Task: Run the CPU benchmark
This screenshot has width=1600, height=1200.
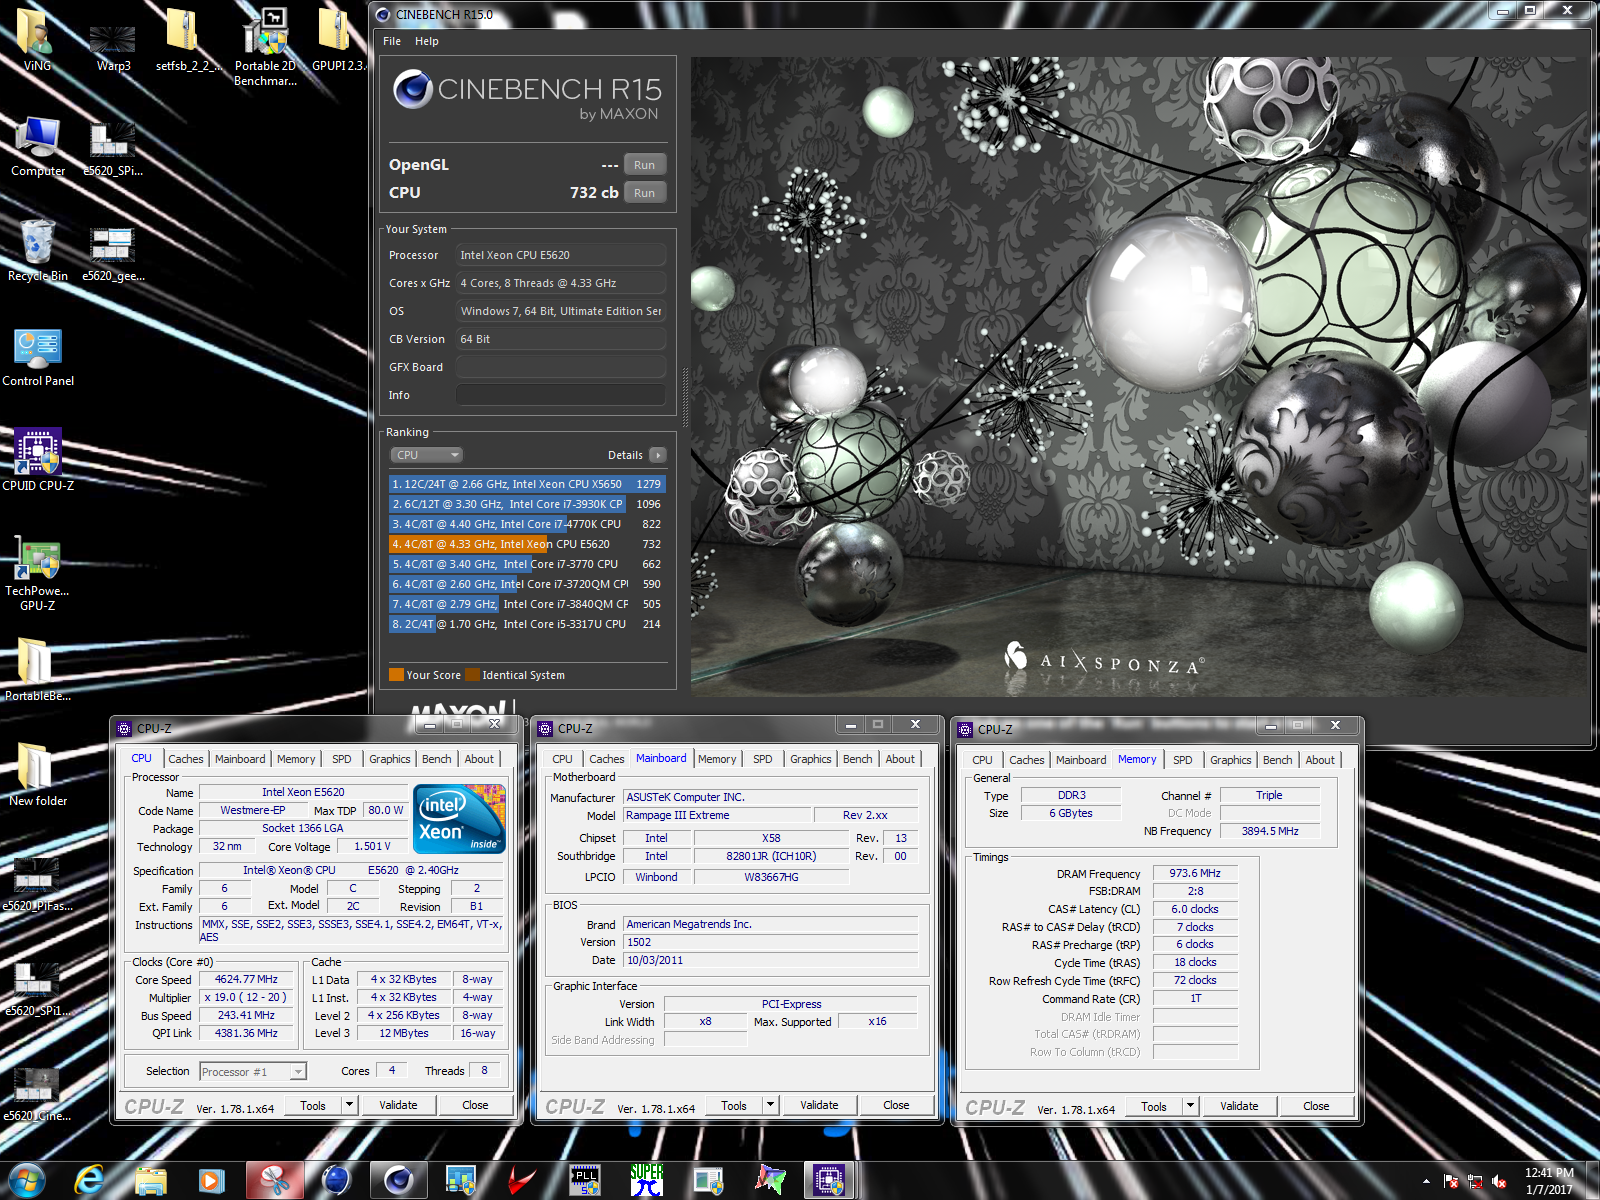Action: [645, 193]
